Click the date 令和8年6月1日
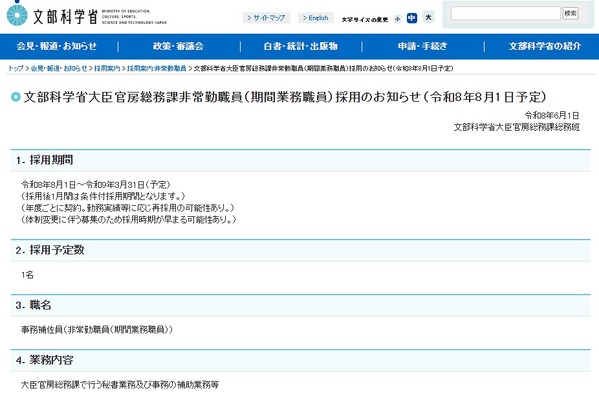Viewport: 599px width, 400px height. (552, 115)
